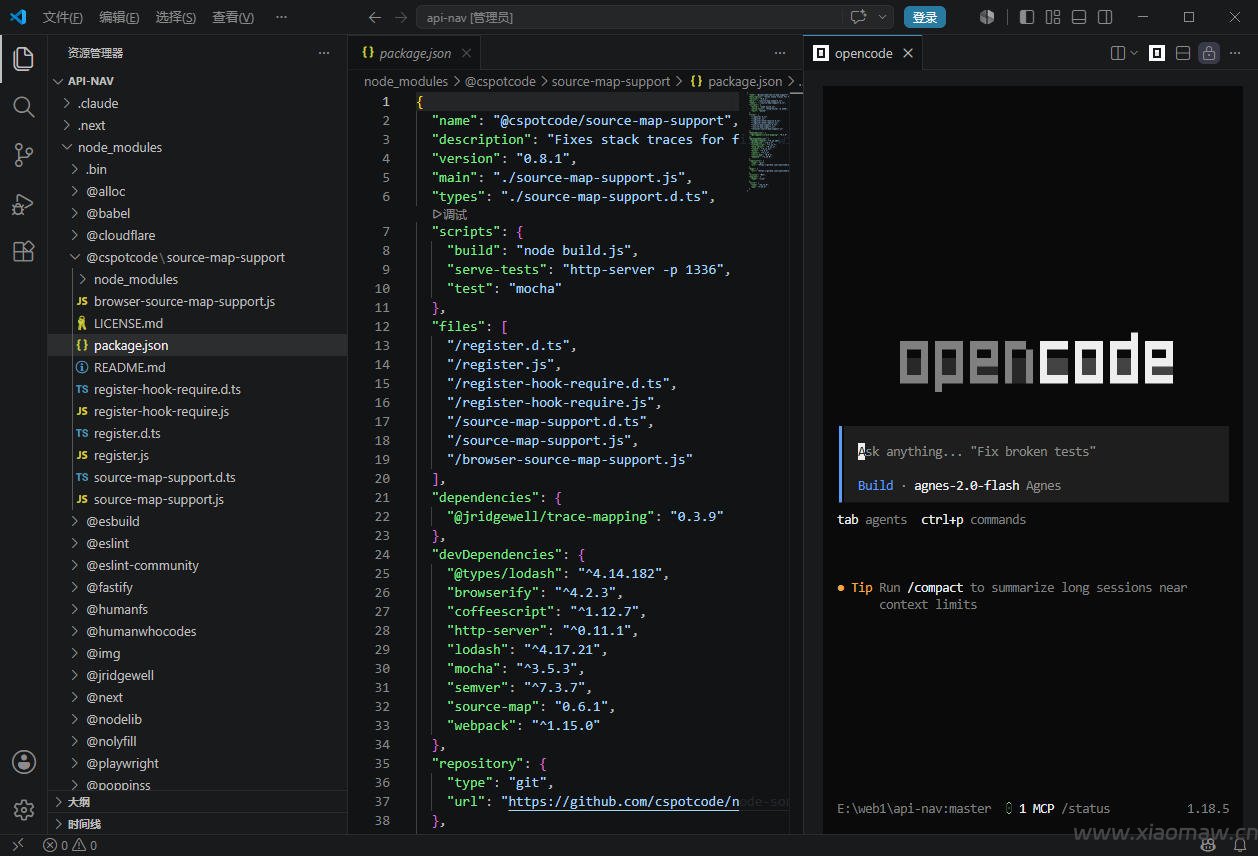Click the opencode icon in editor actions
This screenshot has height=856, width=1258.
point(1157,53)
